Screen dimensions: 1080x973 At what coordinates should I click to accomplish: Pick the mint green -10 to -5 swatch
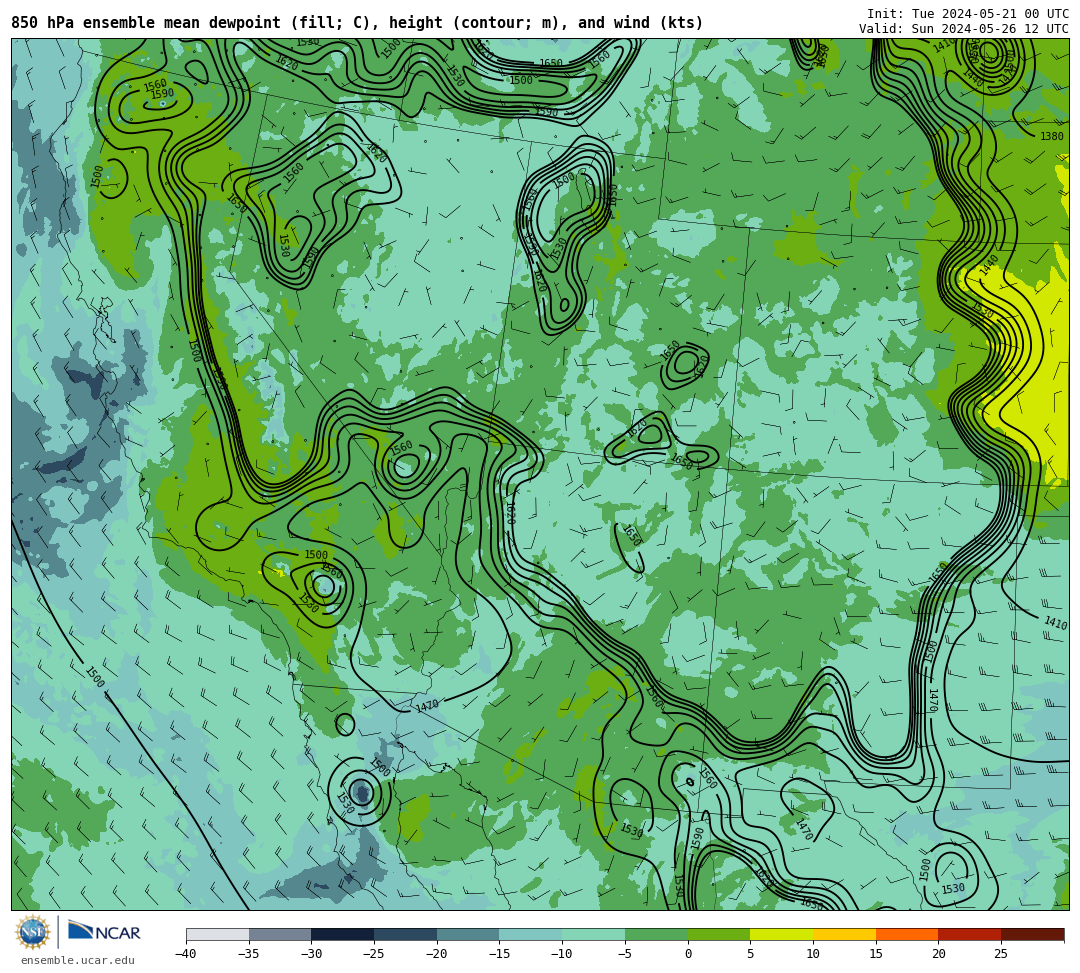594,934
